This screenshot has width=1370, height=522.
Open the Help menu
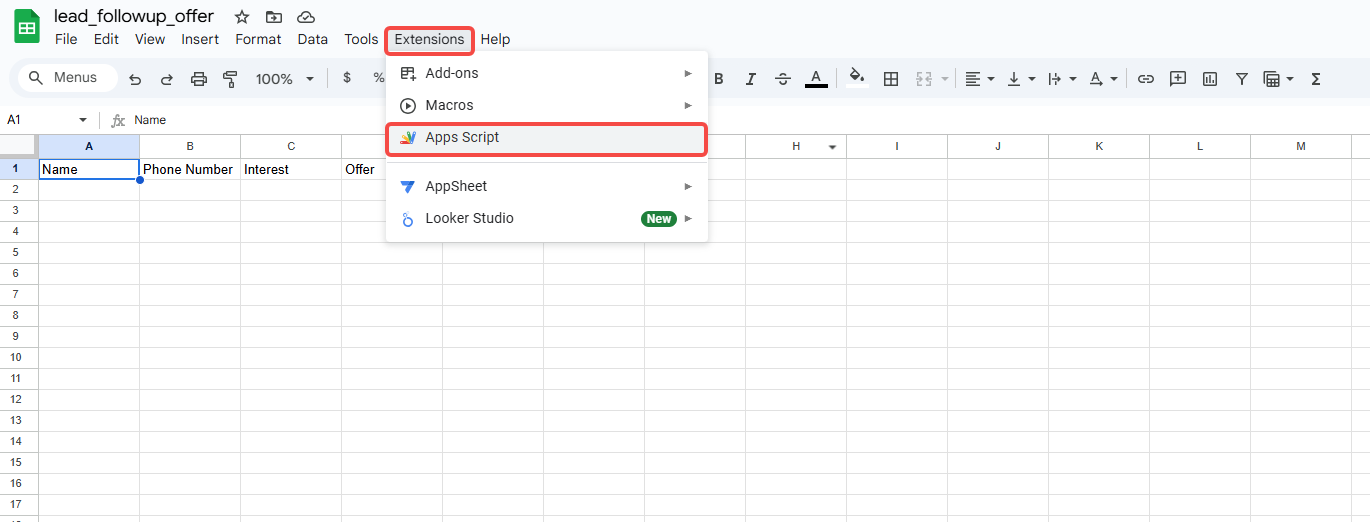point(495,39)
